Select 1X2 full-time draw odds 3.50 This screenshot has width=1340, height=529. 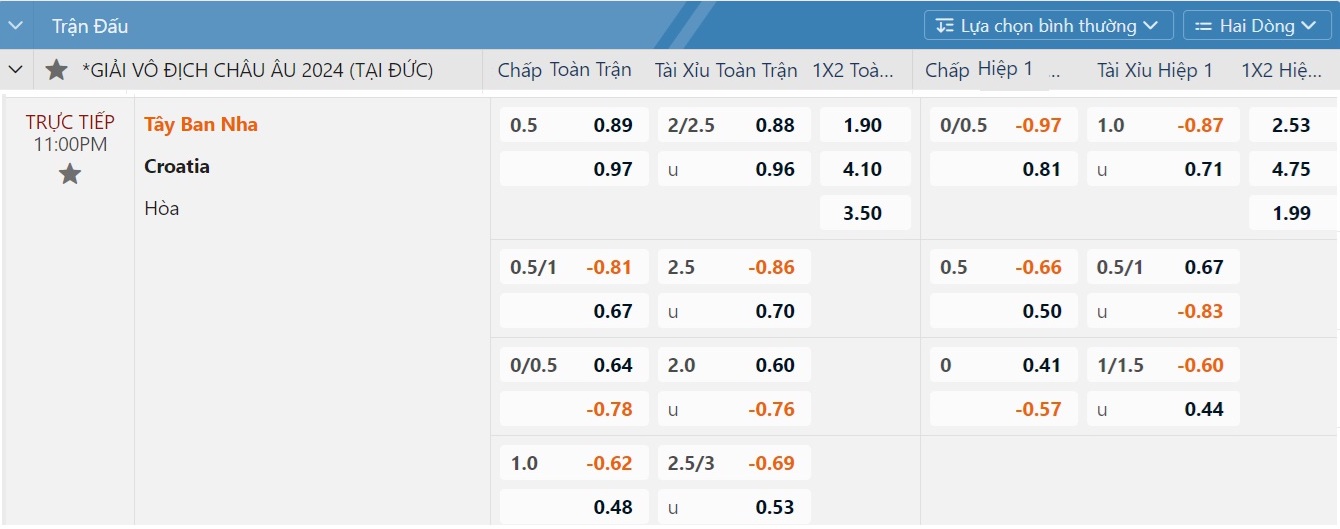pos(865,213)
